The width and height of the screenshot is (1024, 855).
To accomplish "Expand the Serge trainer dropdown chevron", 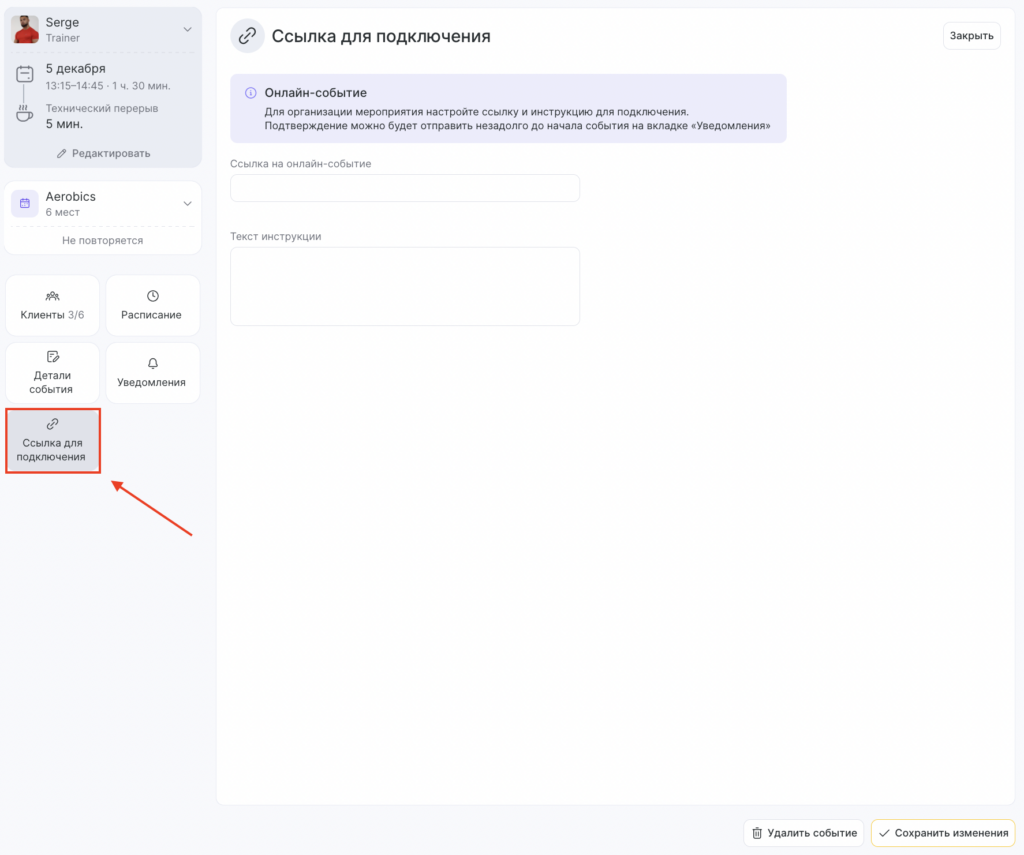I will (x=187, y=30).
